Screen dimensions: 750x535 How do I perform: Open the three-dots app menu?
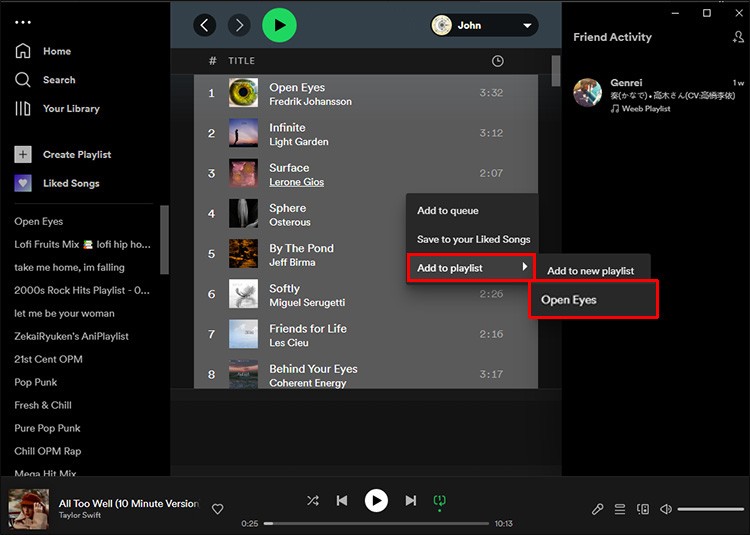point(22,22)
